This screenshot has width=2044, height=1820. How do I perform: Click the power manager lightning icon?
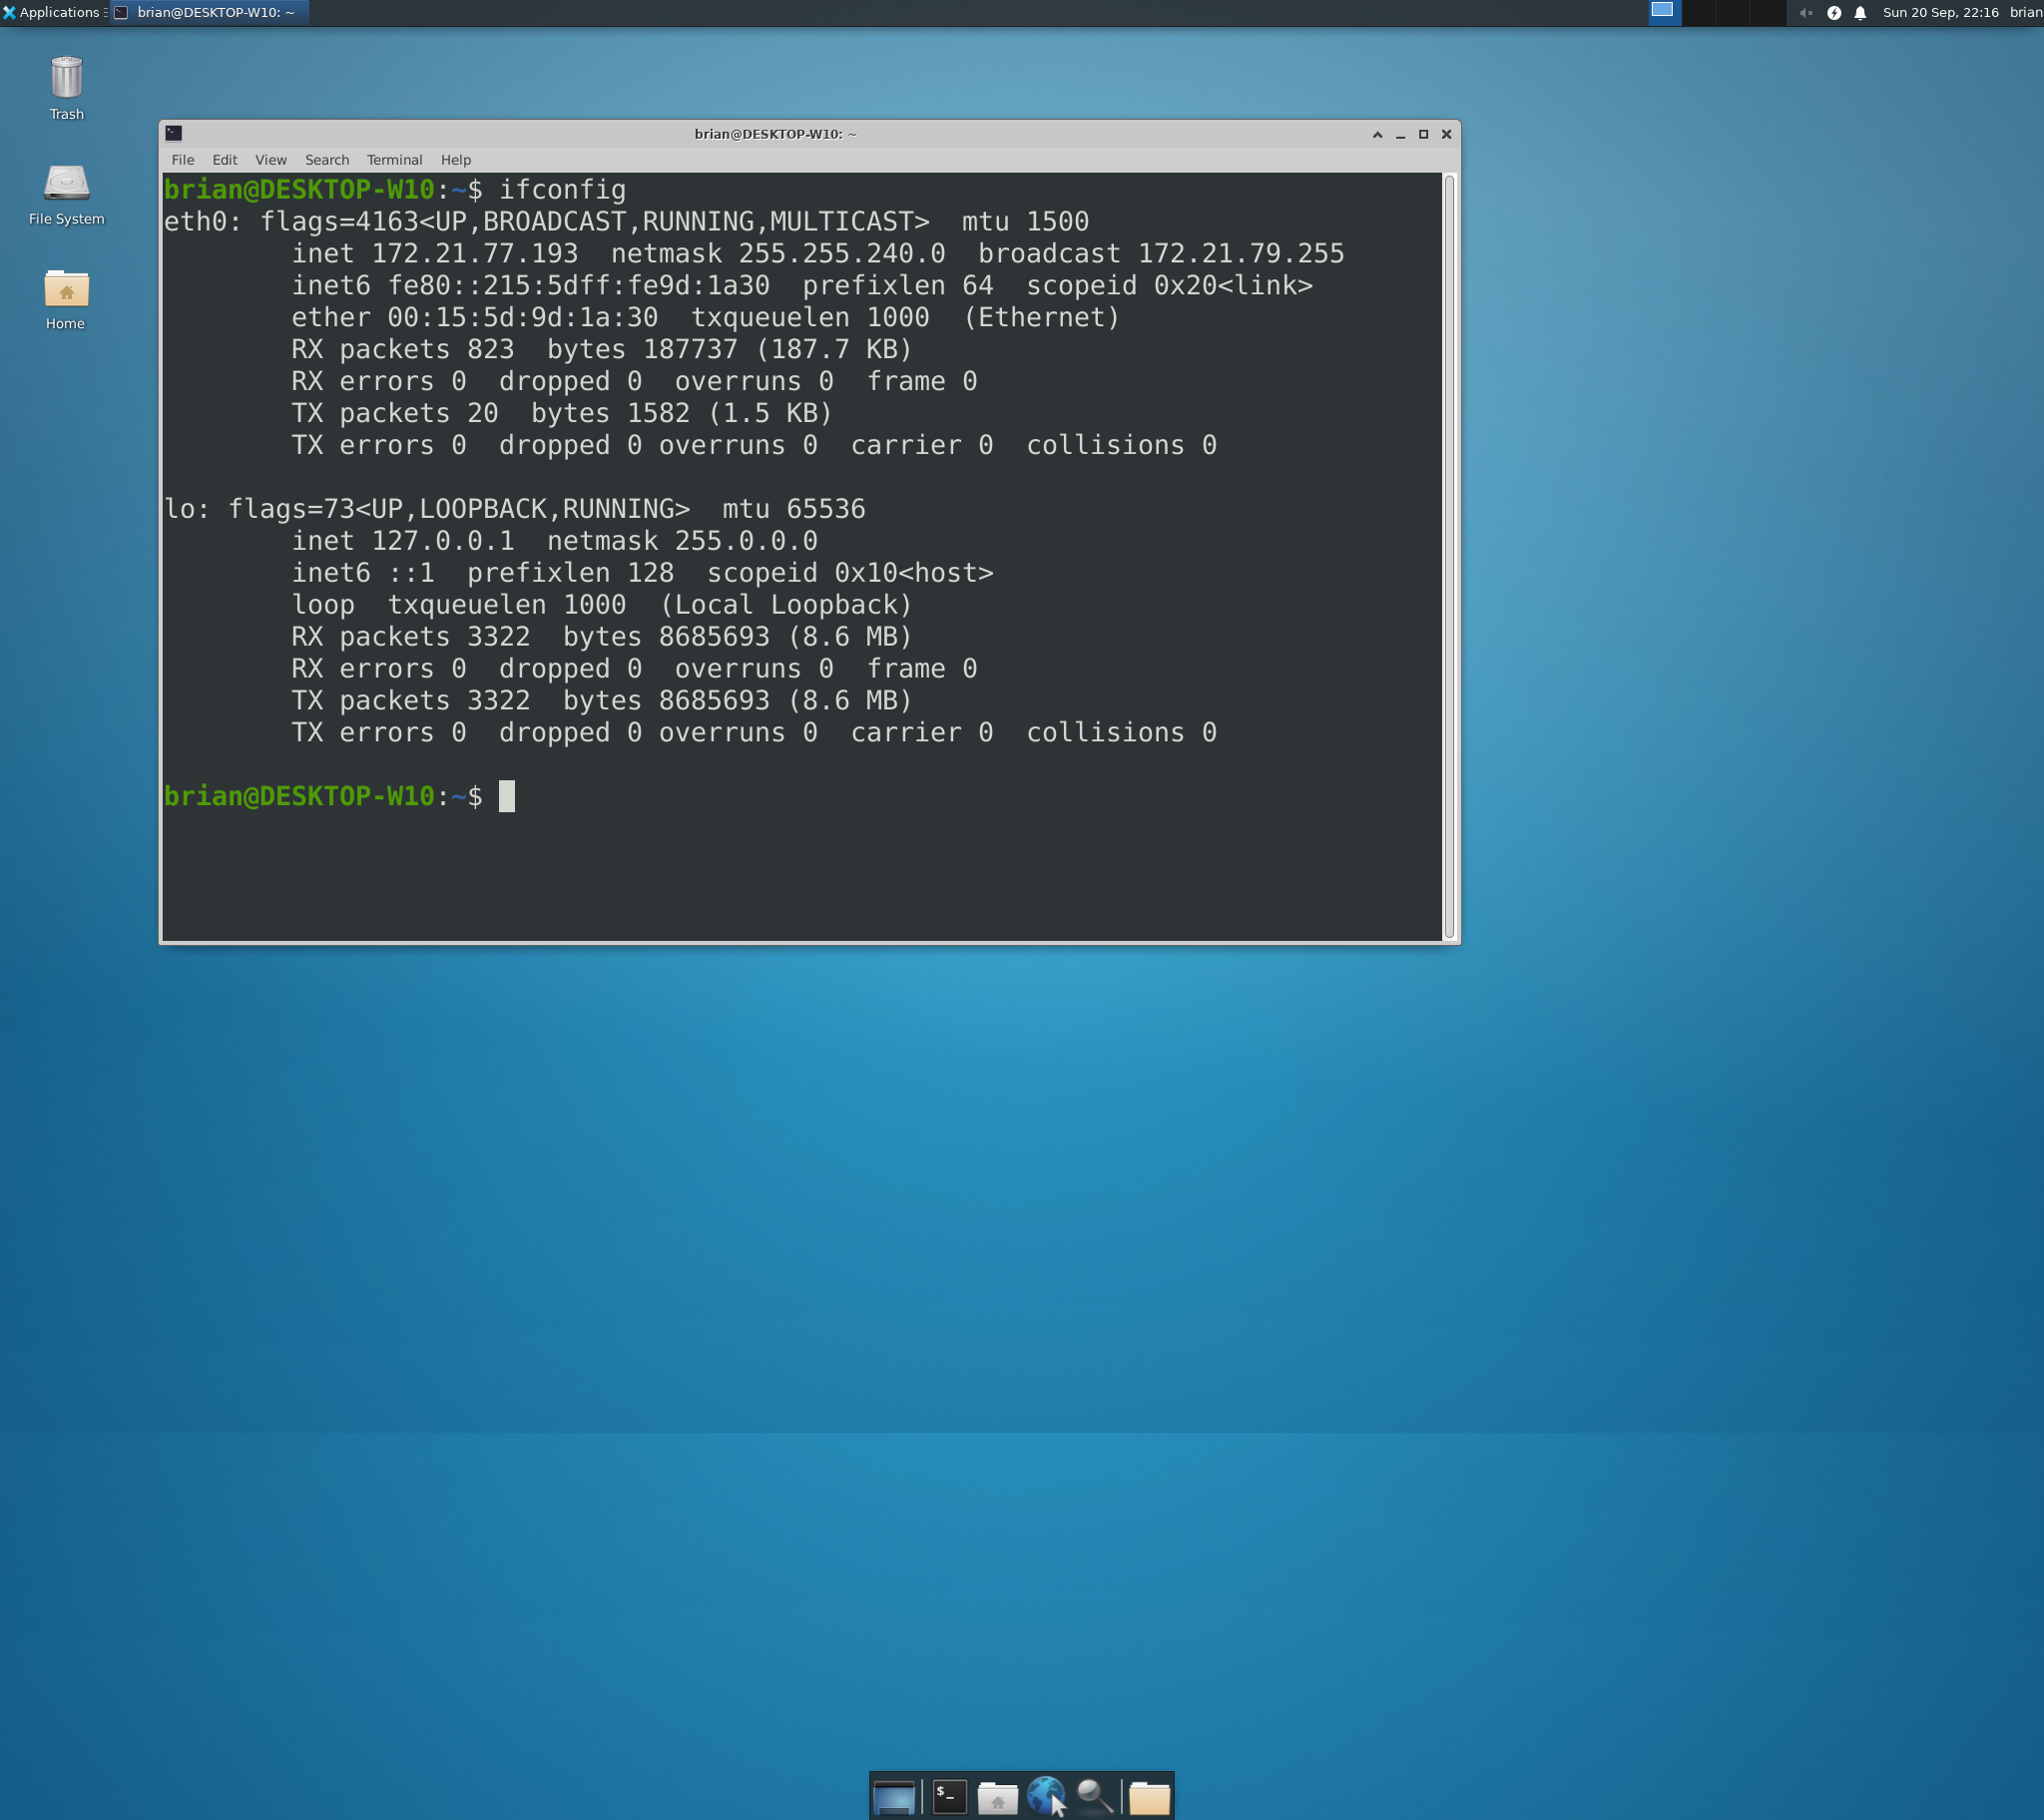click(x=1834, y=13)
